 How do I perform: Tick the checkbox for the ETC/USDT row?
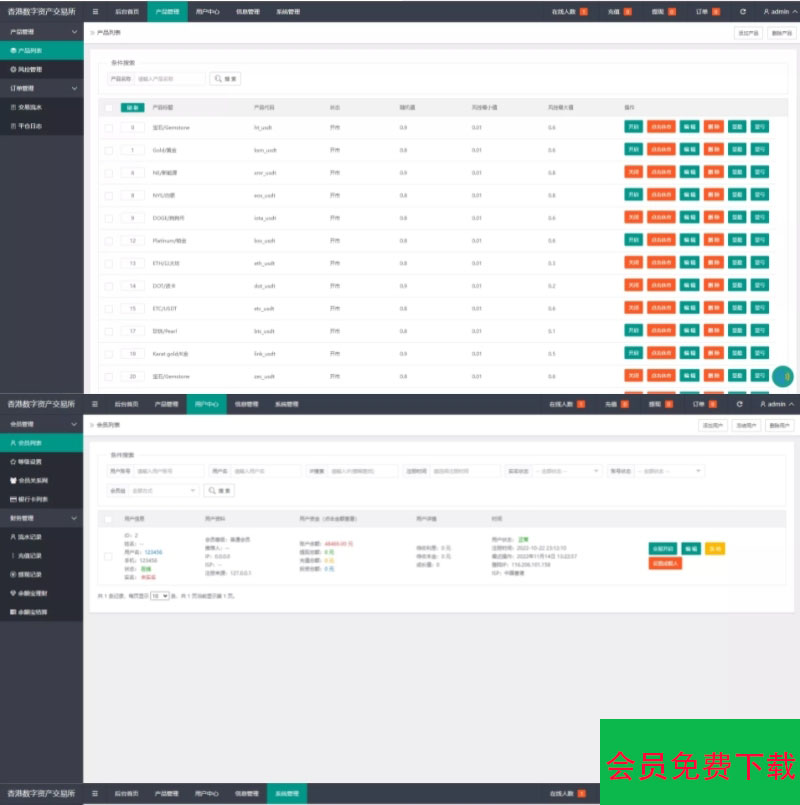pyautogui.click(x=108, y=308)
